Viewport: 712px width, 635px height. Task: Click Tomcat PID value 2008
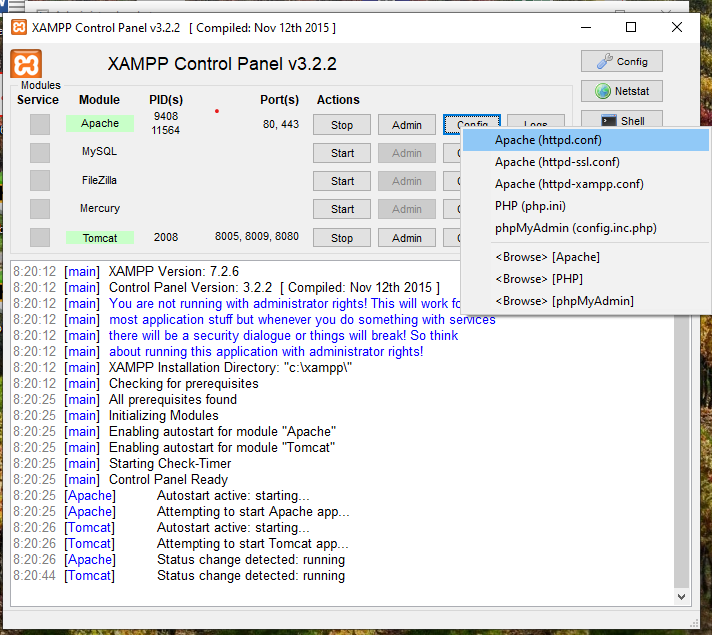(166, 237)
